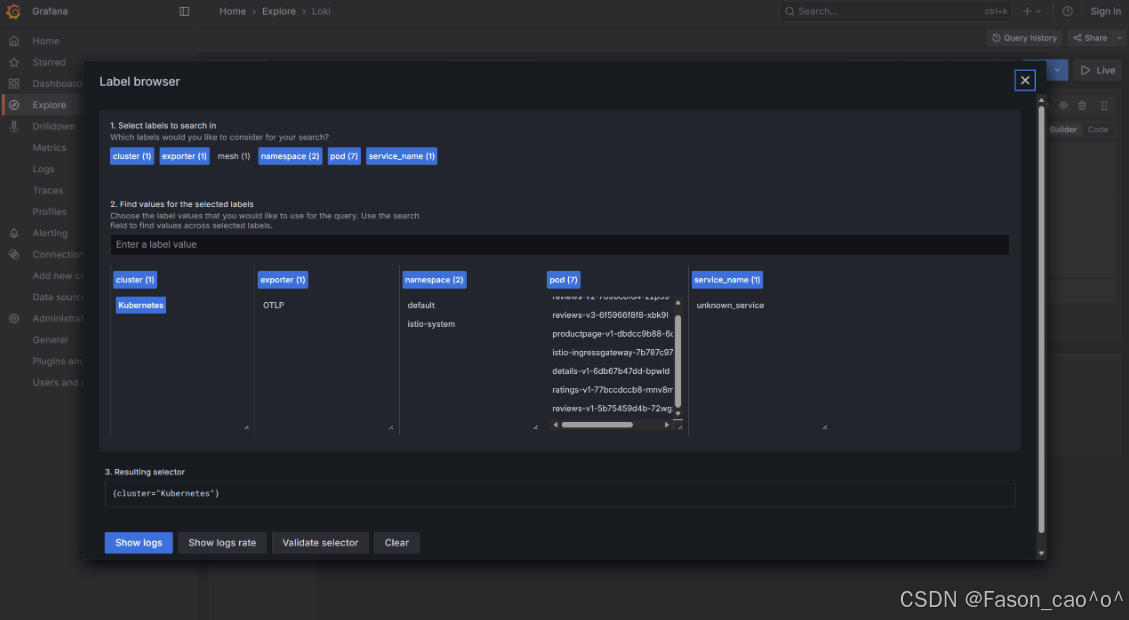Switch to the Builder mode
1129x620 pixels.
[x=1063, y=130]
